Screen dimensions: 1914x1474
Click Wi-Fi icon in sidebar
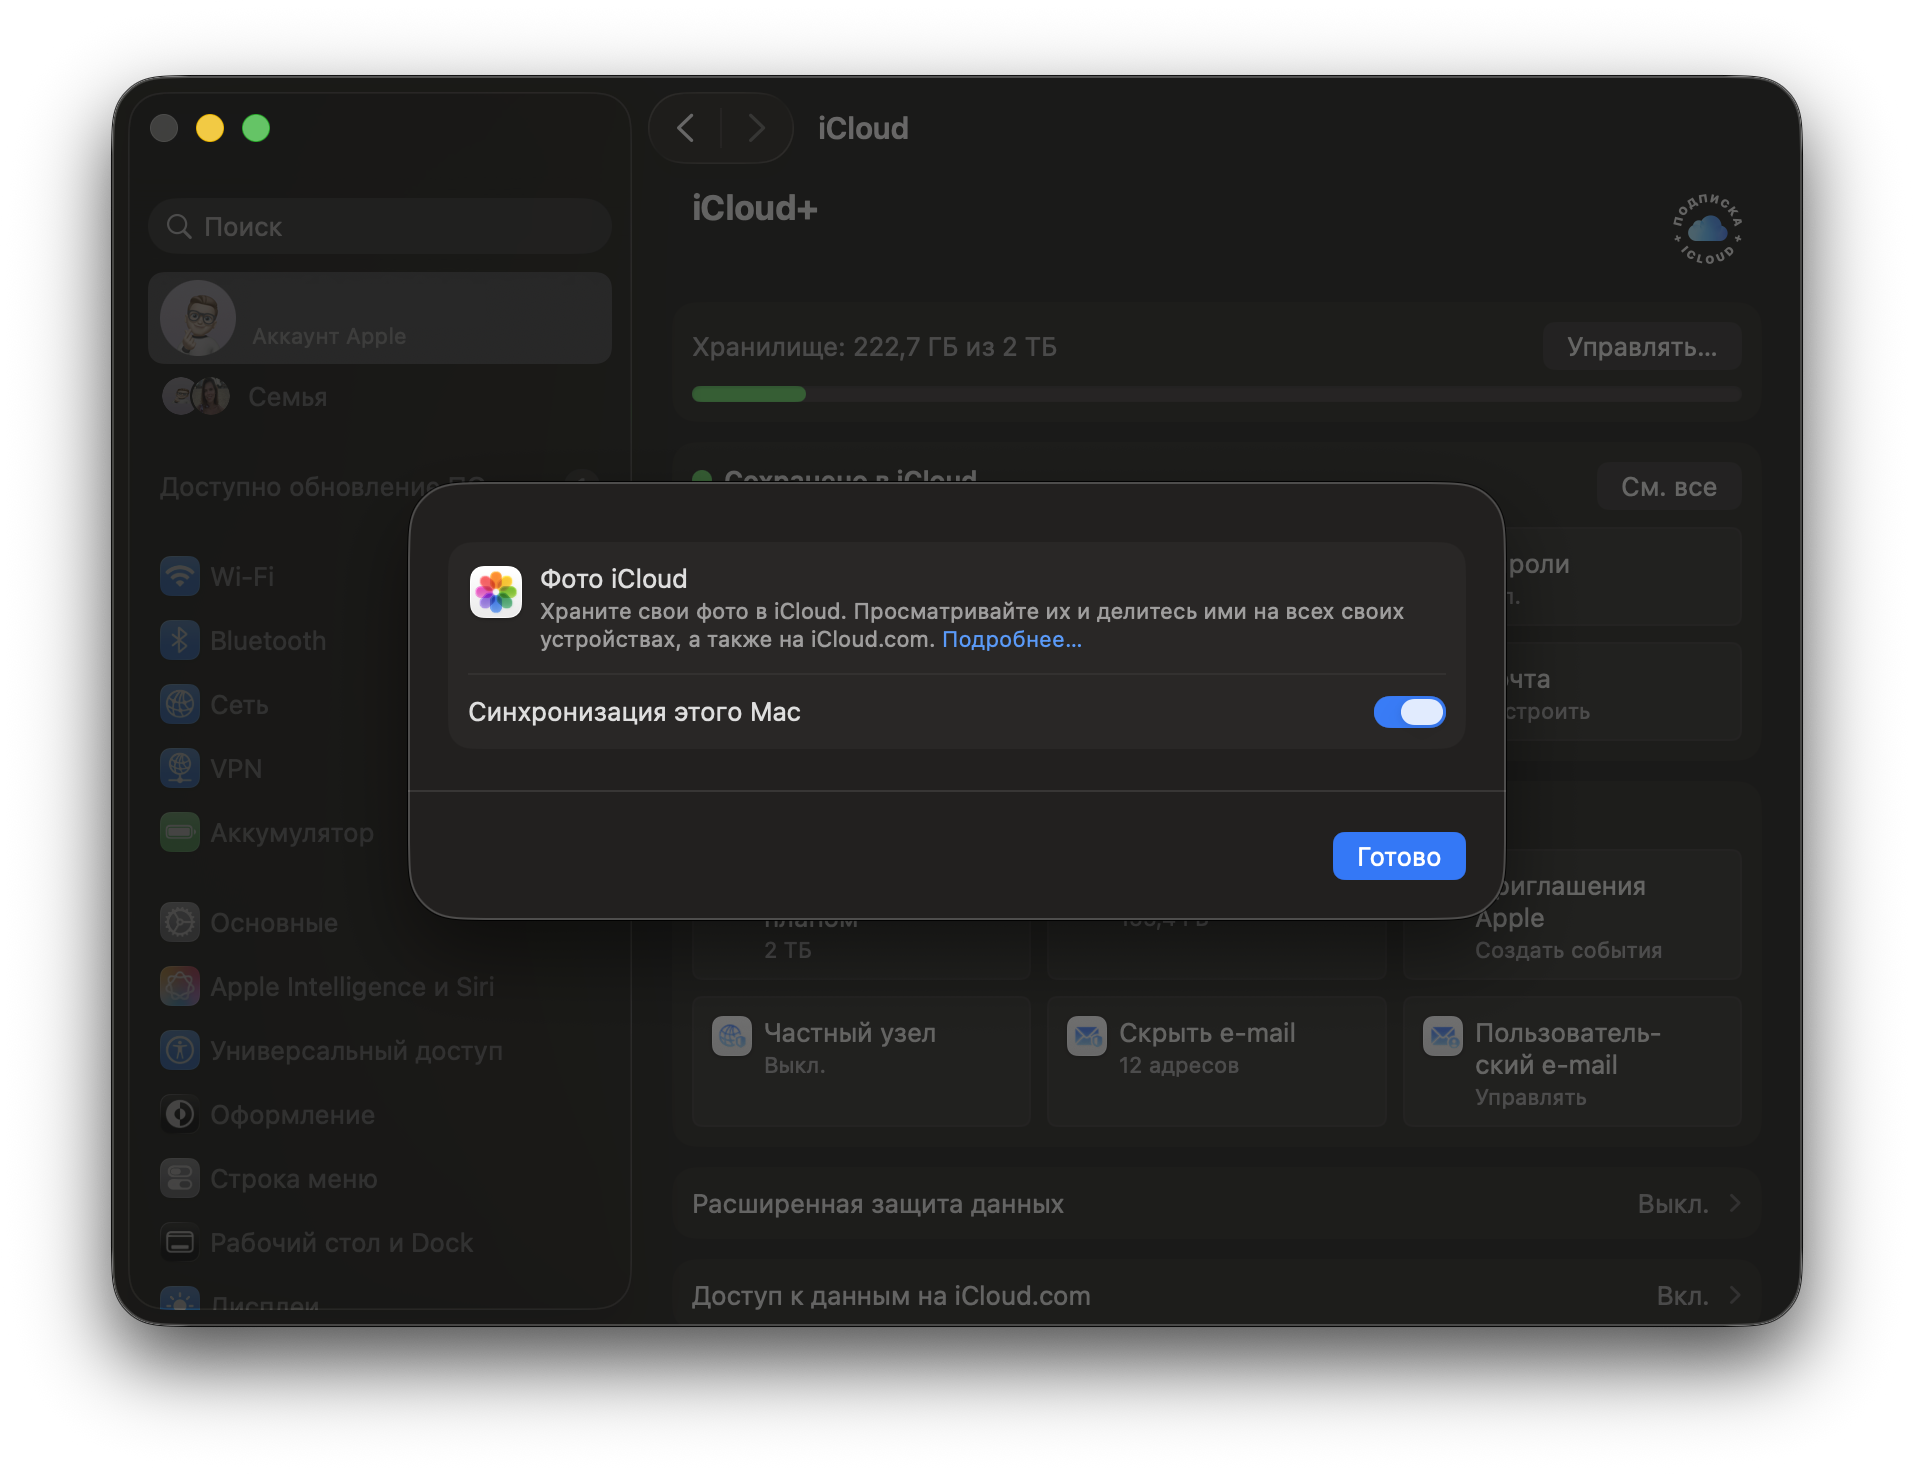[x=180, y=577]
